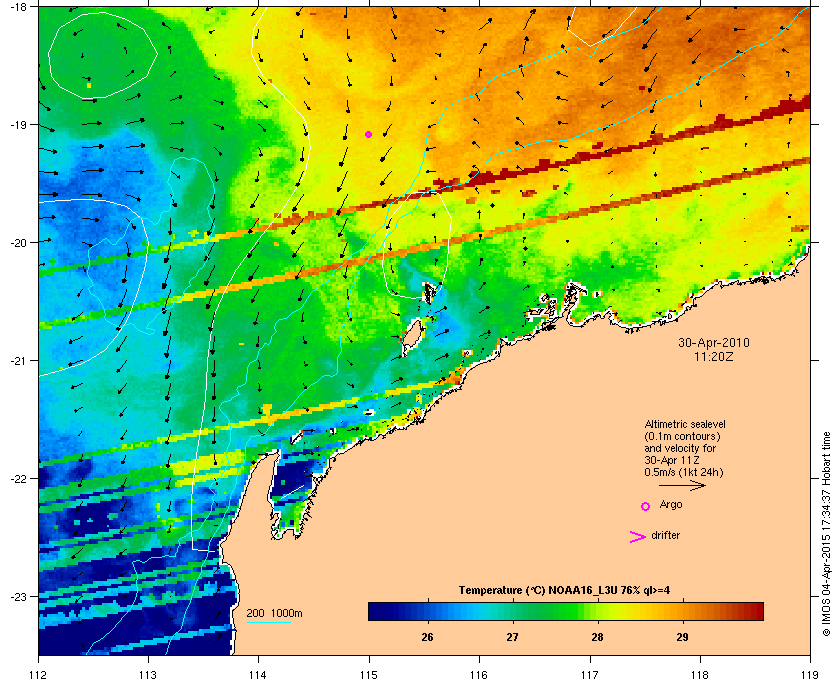Click the longitude axis label 113
This screenshot has width=840, height=680.
148,675
